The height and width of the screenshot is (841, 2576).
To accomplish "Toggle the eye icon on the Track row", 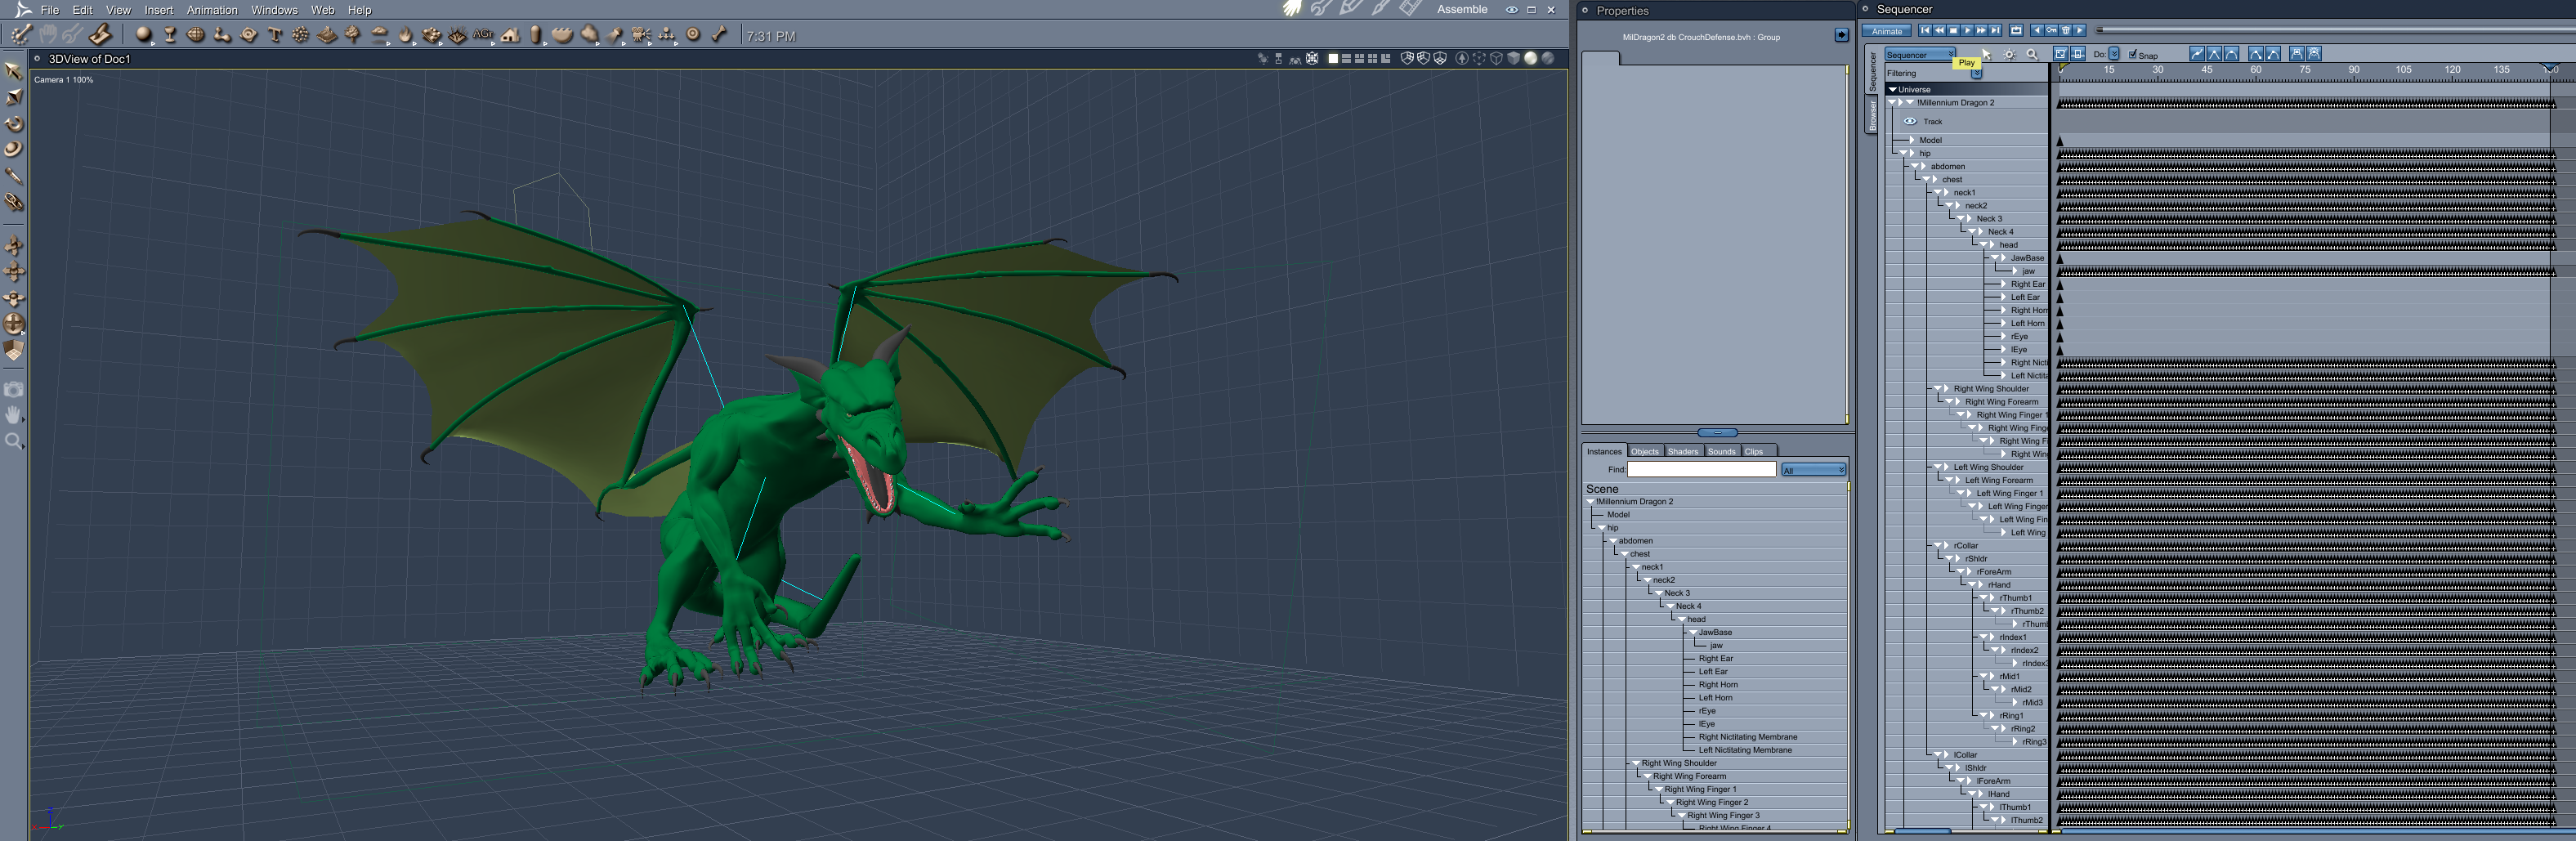I will point(1909,121).
